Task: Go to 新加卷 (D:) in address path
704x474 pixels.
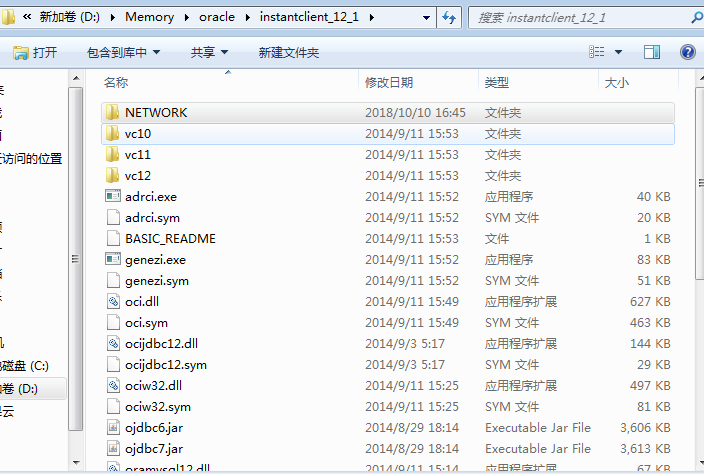Action: [70, 17]
